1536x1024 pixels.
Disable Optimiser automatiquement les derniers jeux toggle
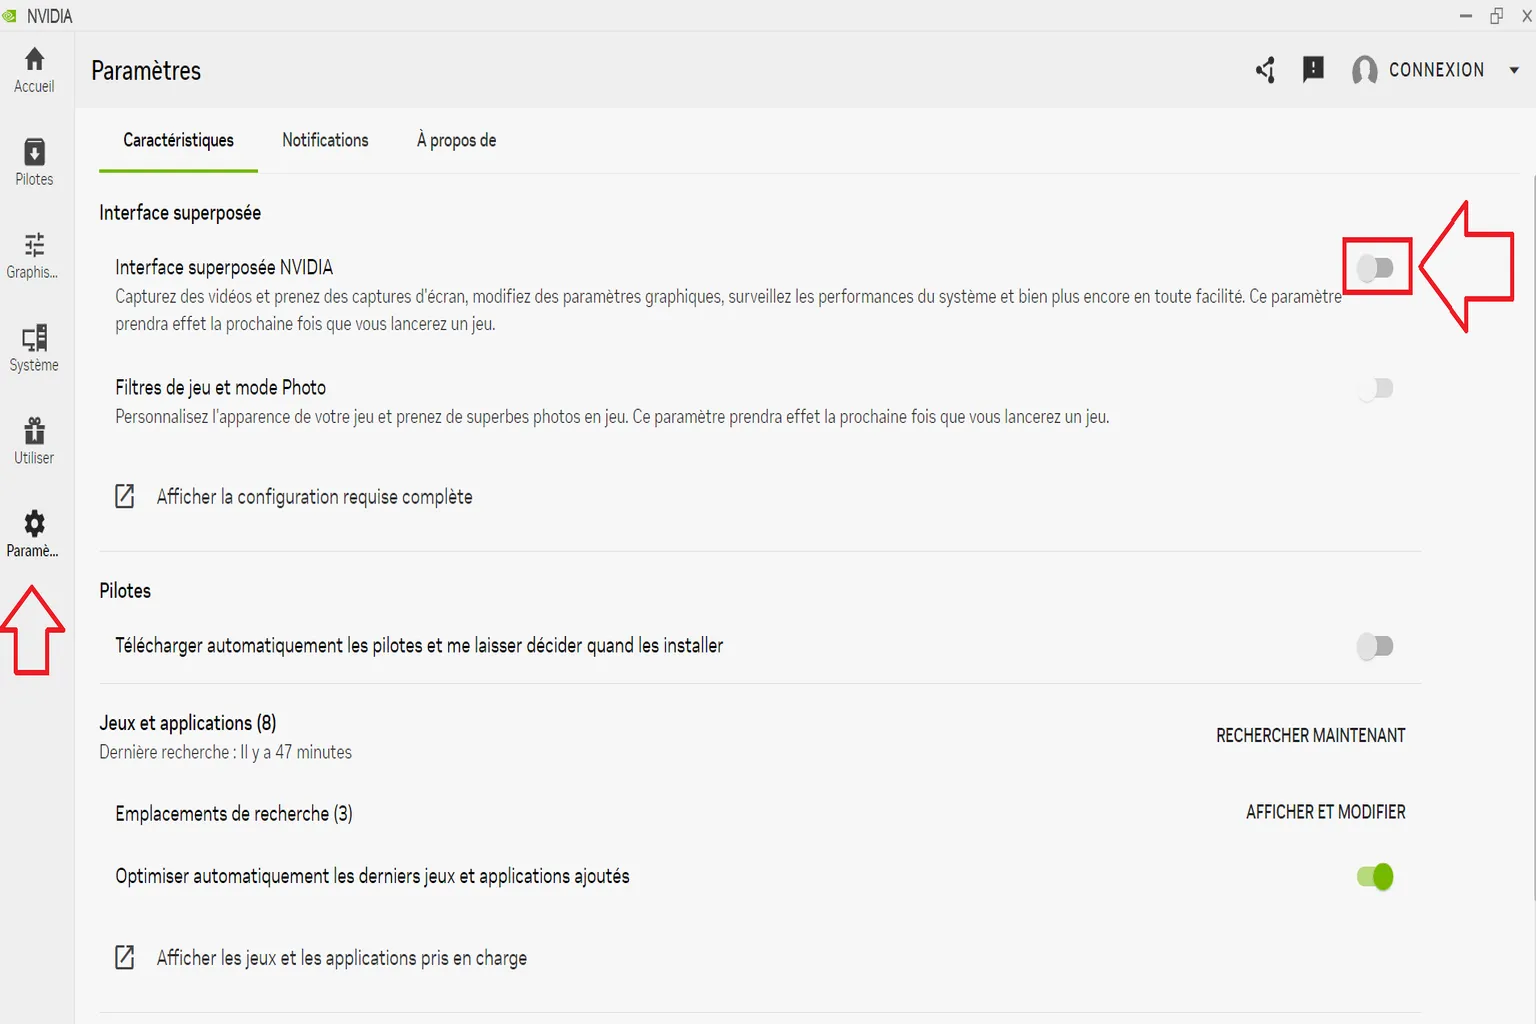pos(1375,877)
